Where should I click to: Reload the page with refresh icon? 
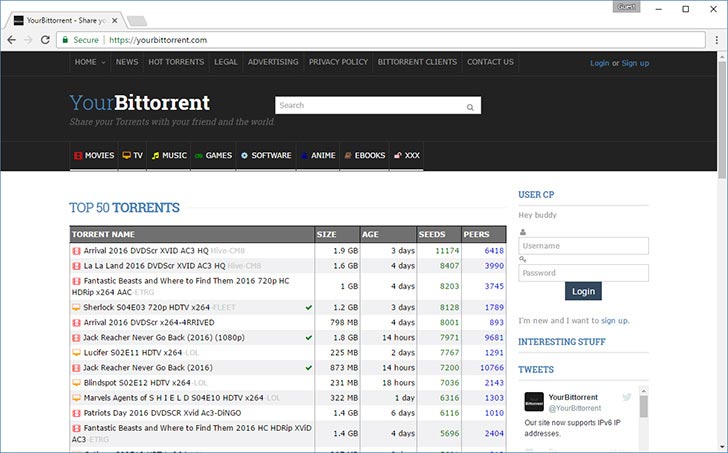click(45, 40)
